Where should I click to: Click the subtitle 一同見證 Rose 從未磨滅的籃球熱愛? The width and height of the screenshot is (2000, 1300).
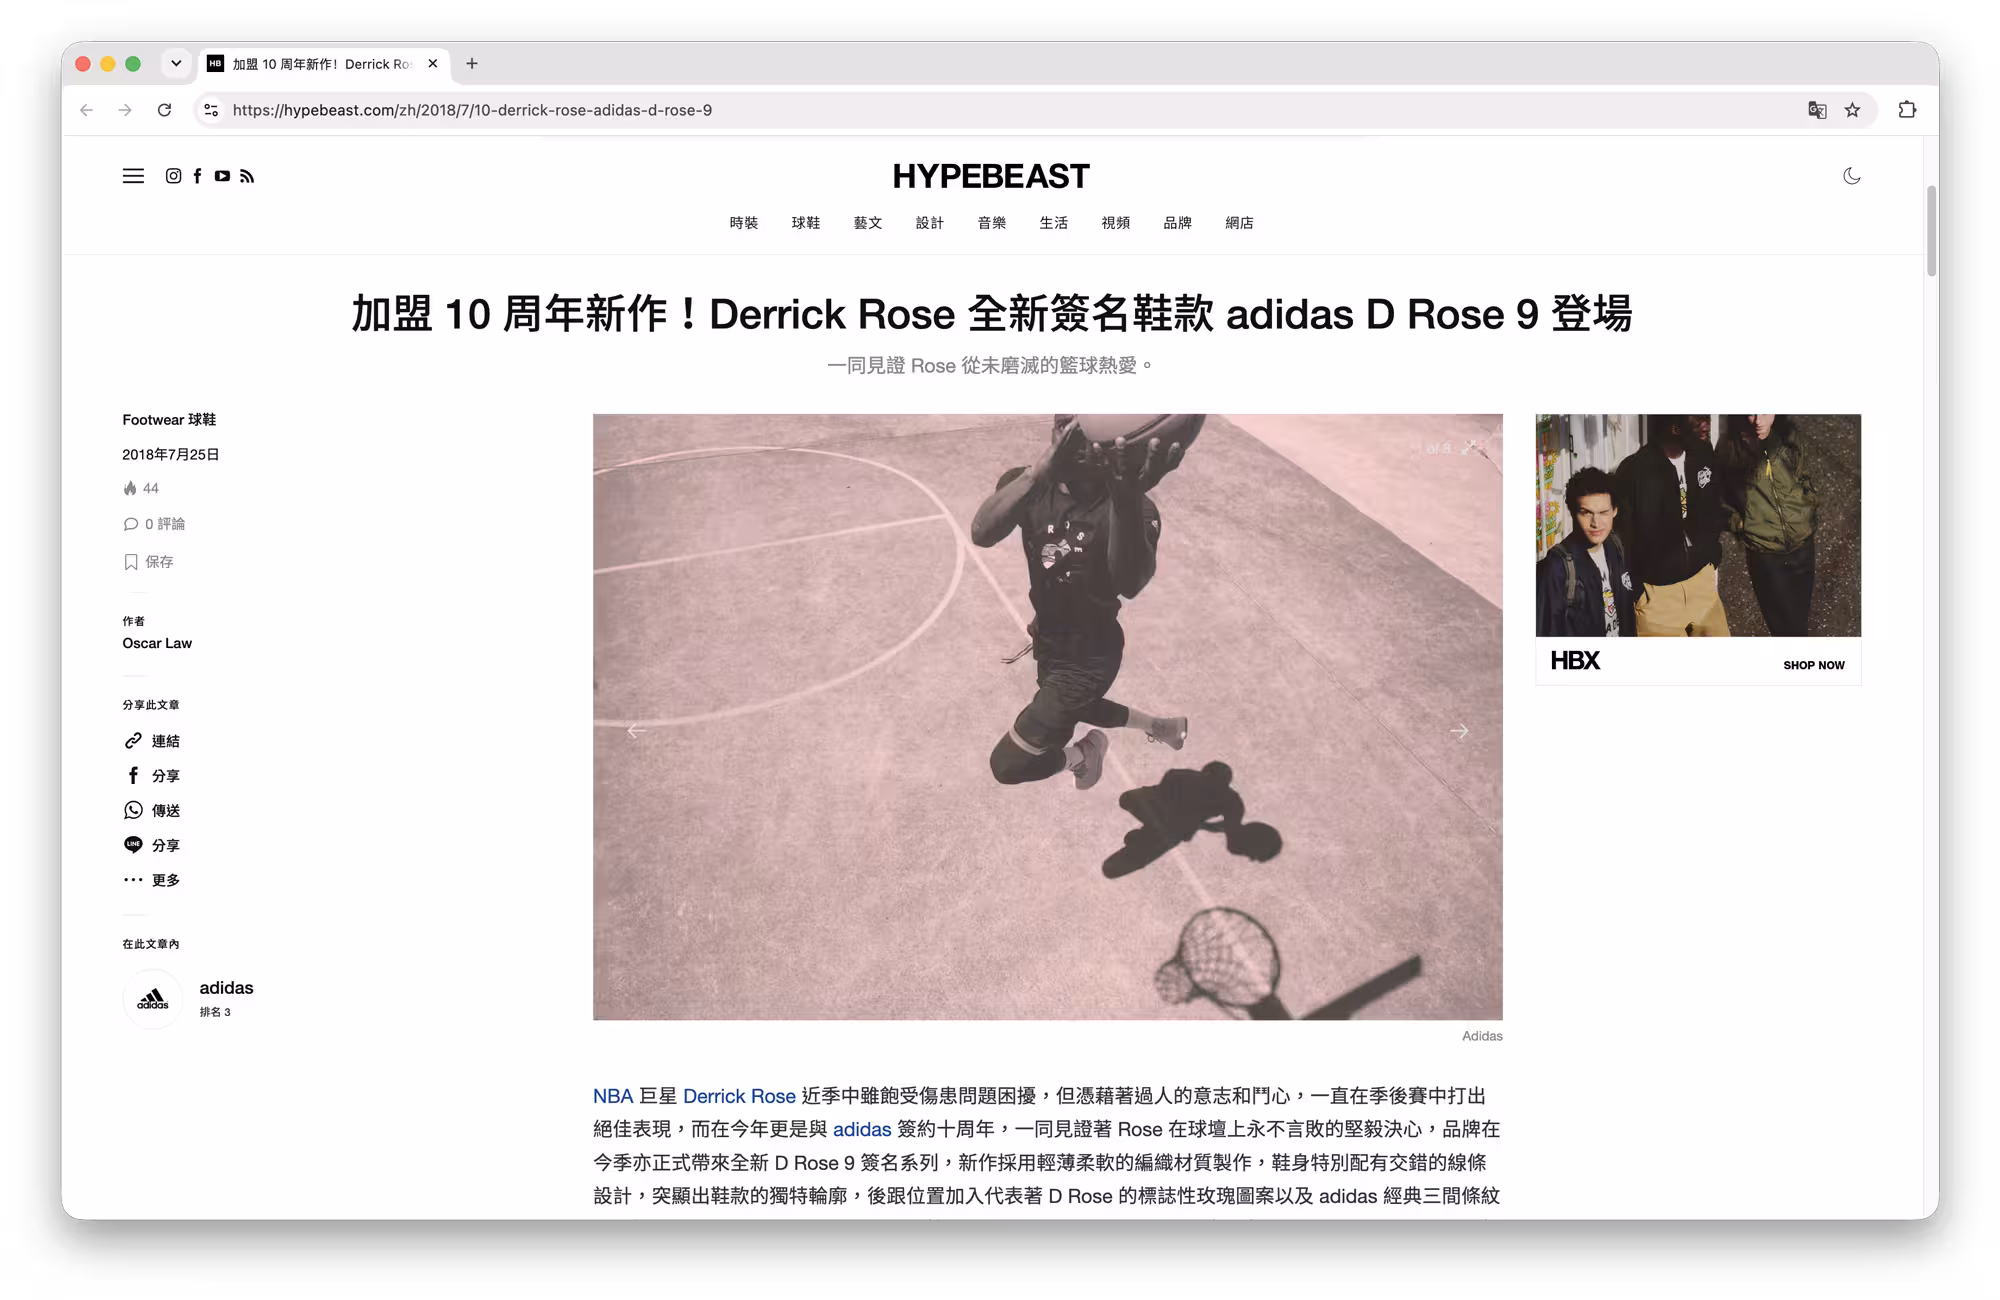[x=990, y=366]
